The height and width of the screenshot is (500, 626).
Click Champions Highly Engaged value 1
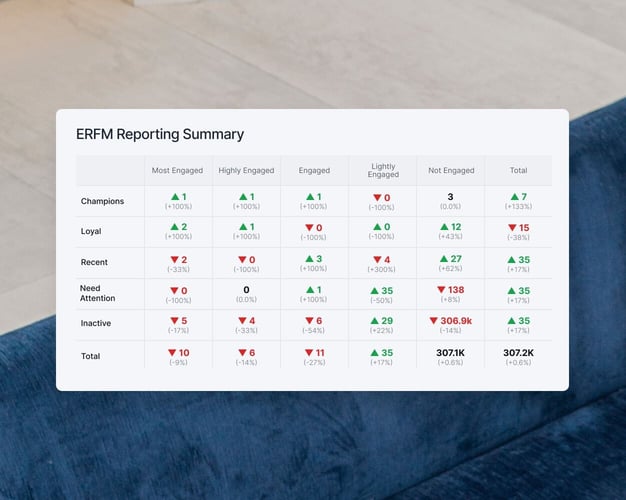pos(252,197)
